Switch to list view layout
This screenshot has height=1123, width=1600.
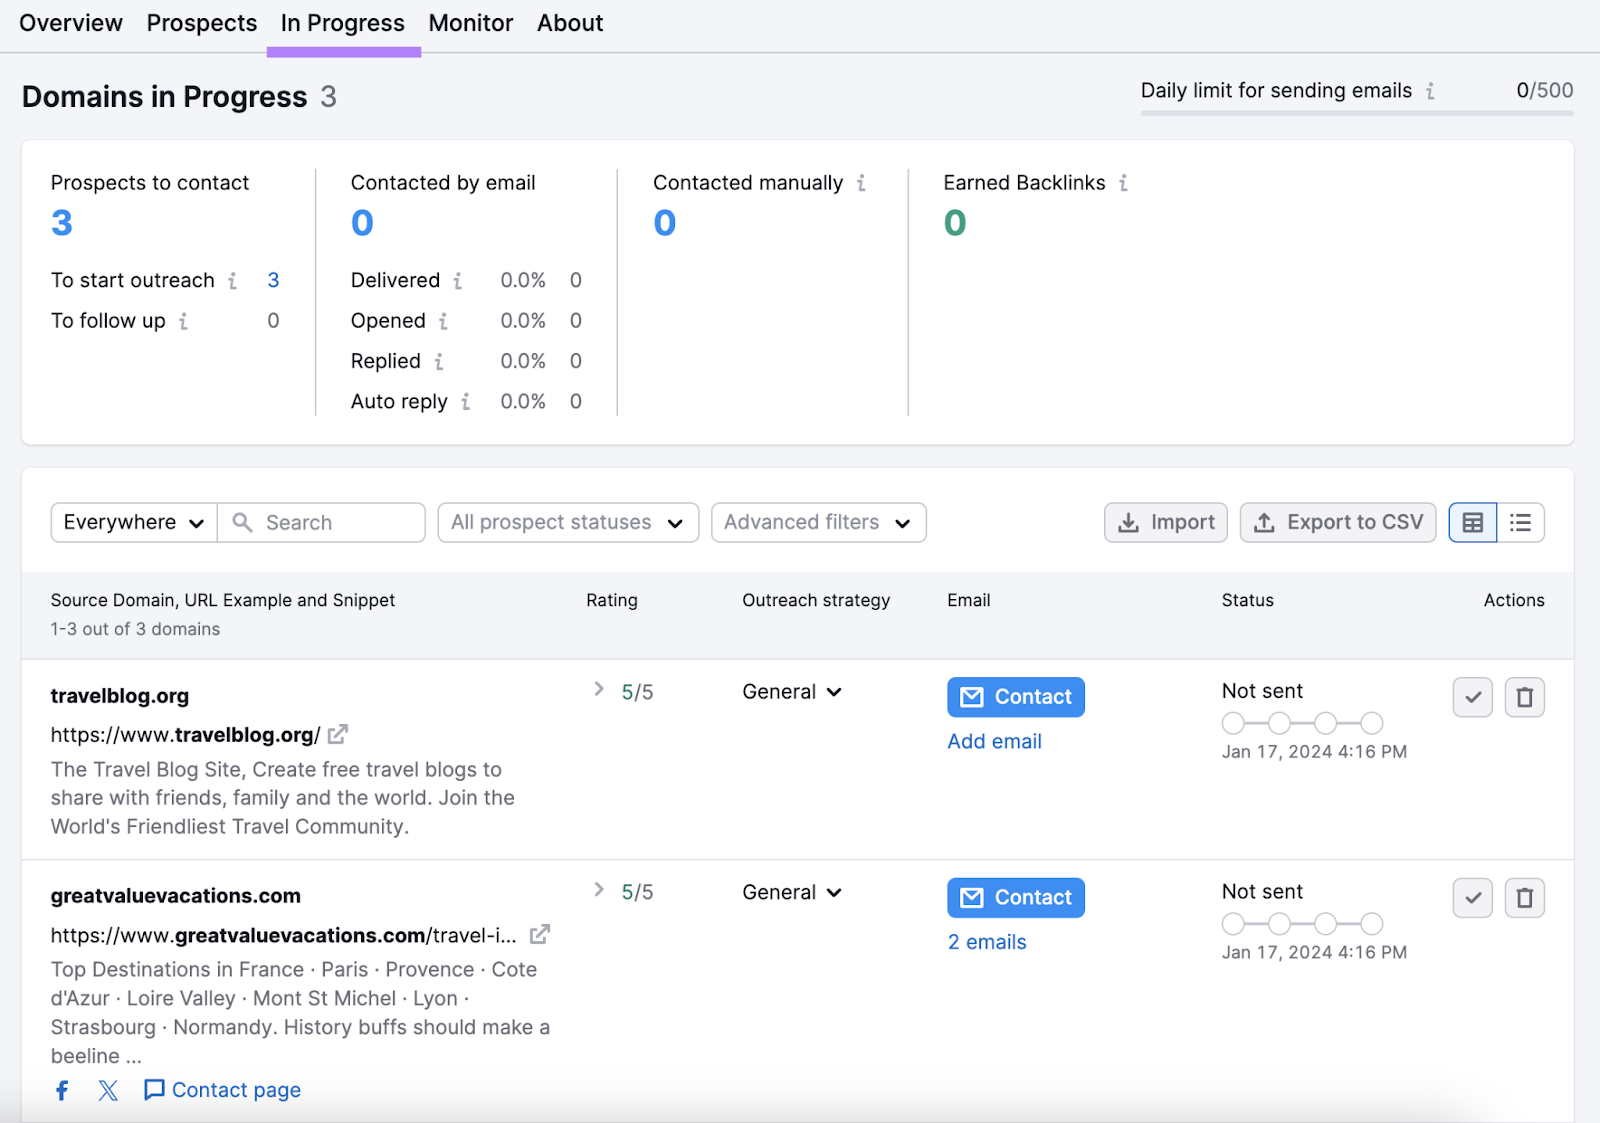tap(1520, 522)
